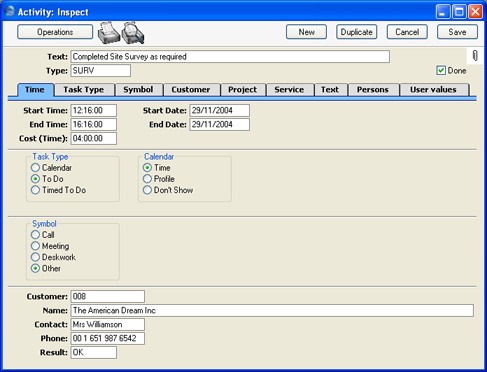Click the Contact field Mrs Williamson

108,324
